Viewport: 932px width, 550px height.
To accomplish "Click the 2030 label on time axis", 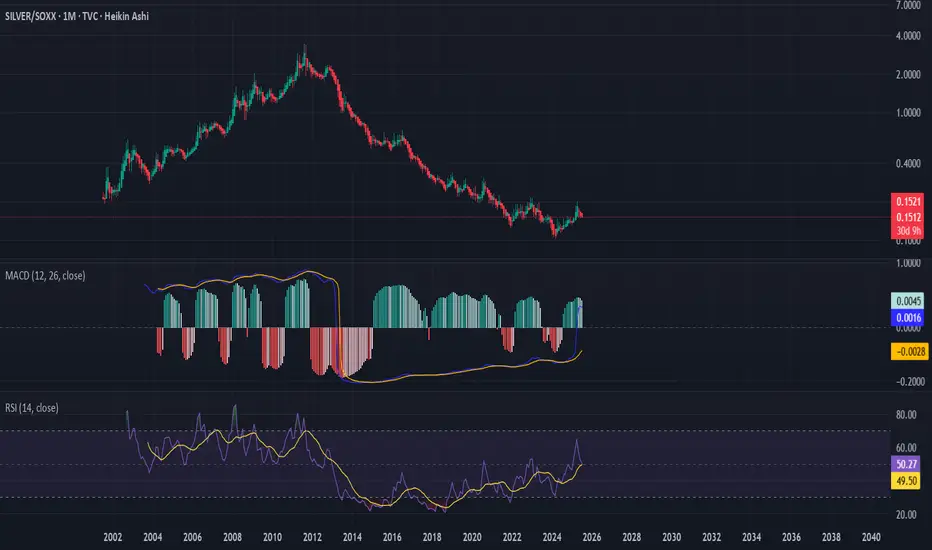I will [672, 538].
